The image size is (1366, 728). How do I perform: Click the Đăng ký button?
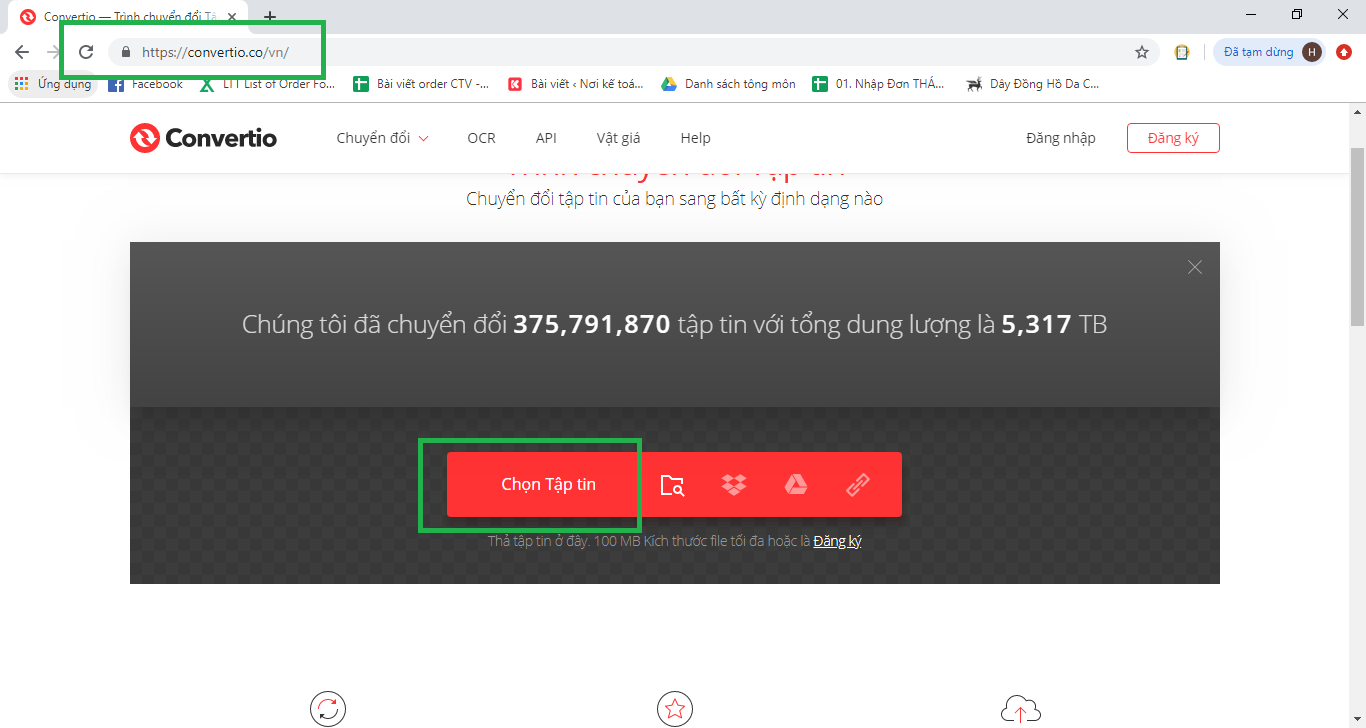[x=1173, y=137]
